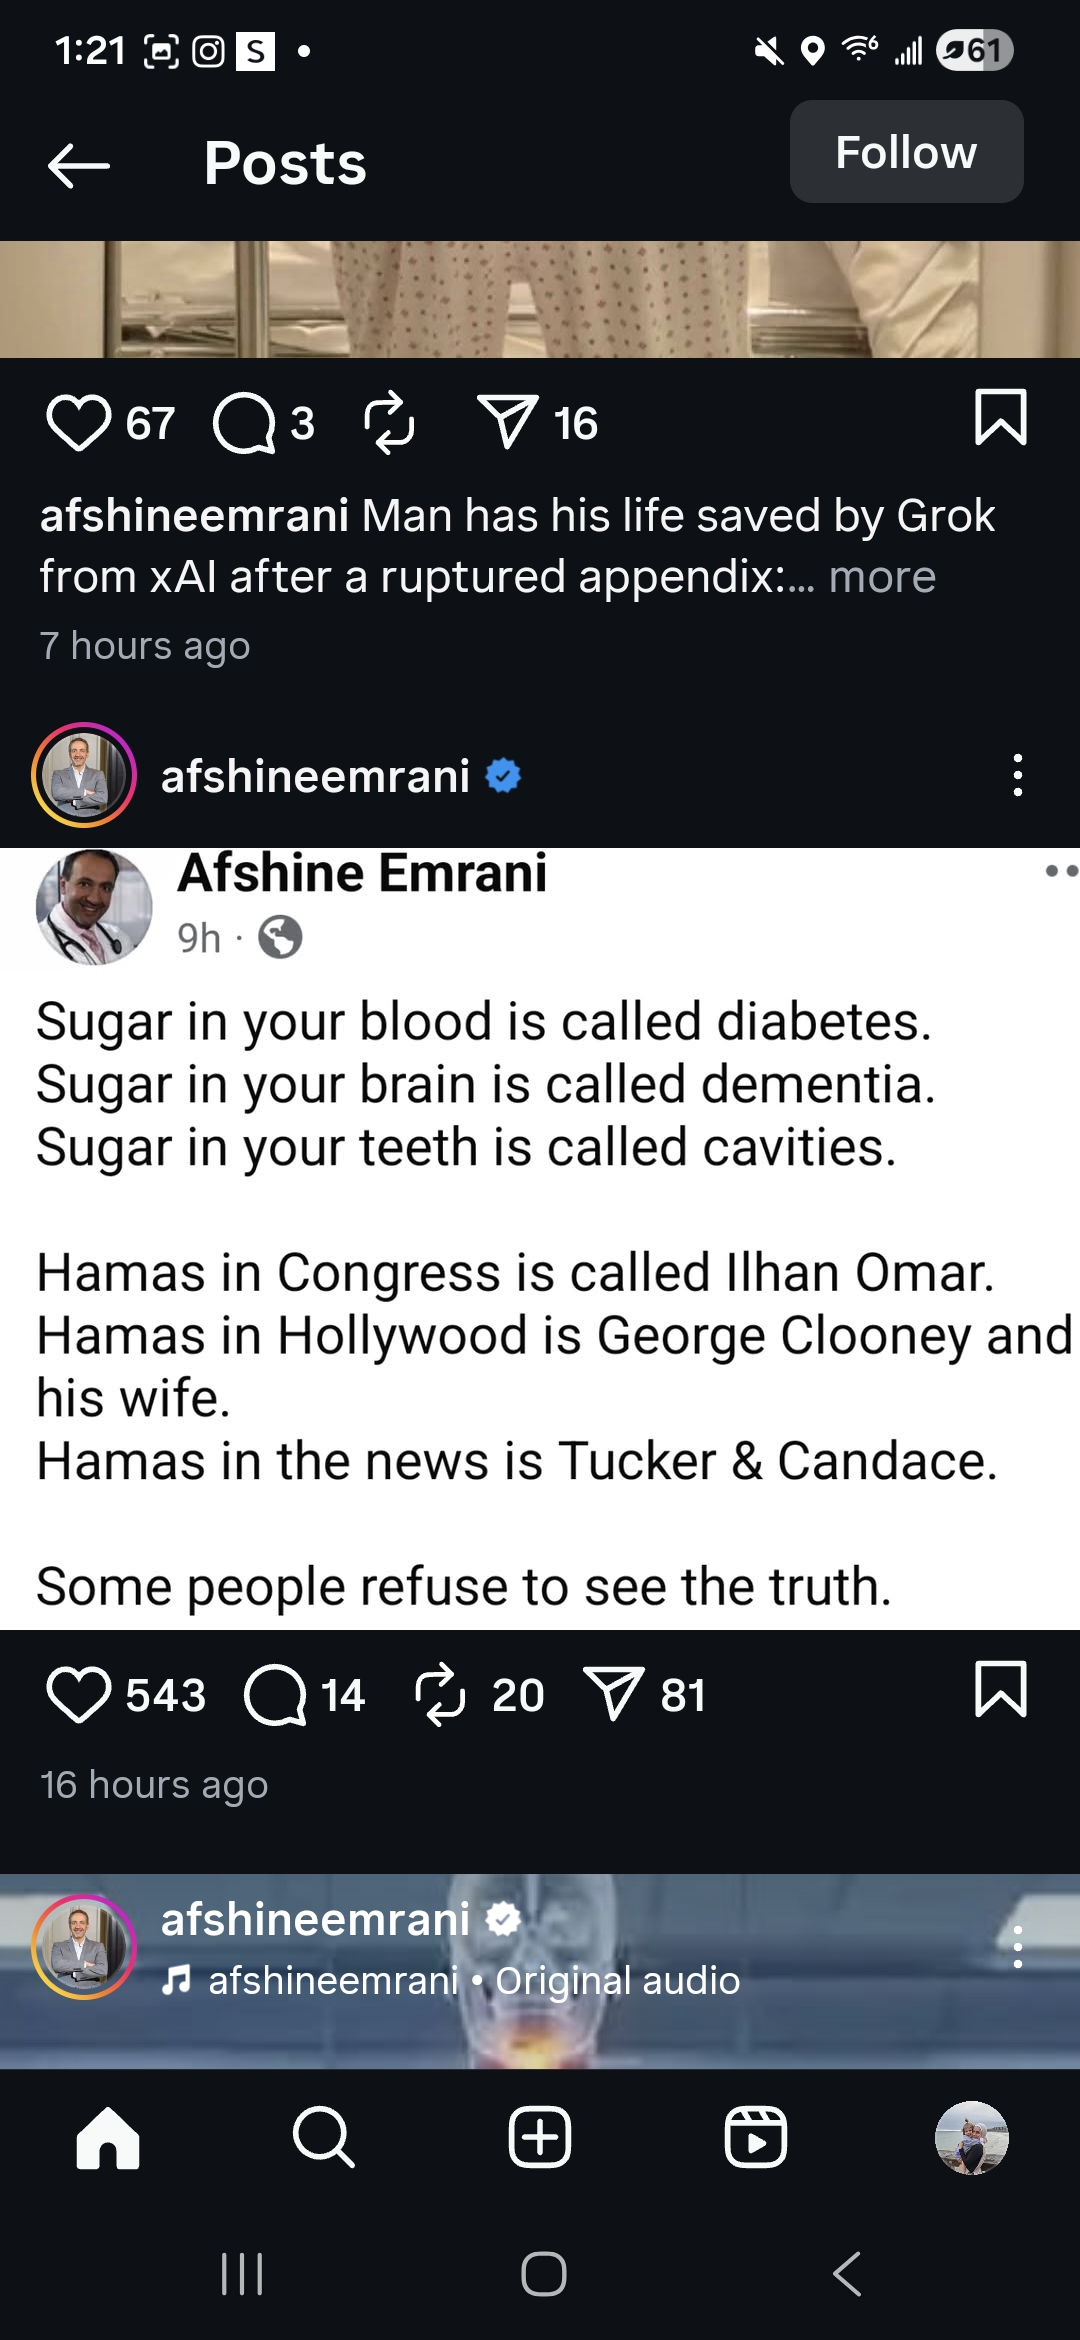Share the post with 81 shares
The height and width of the screenshot is (2340, 1080).
613,1694
